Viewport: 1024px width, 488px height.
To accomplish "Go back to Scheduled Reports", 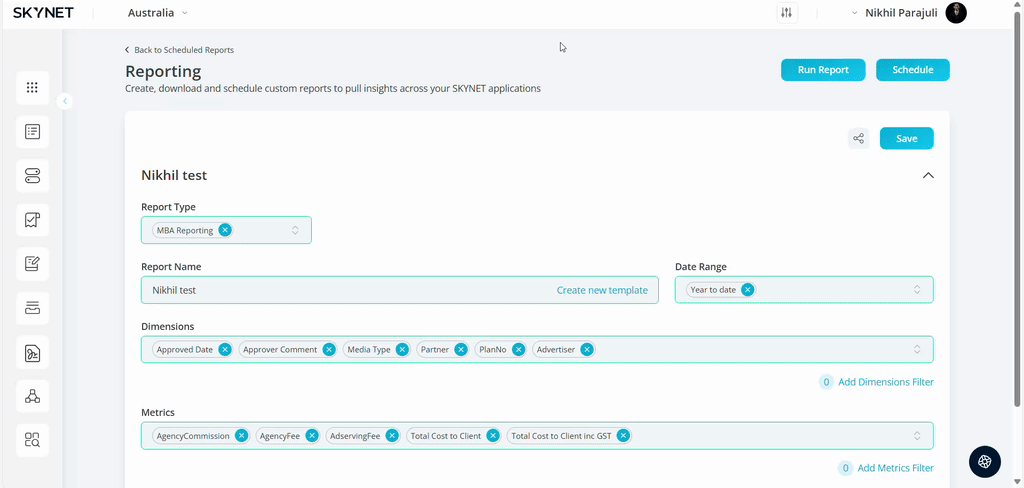I will pos(180,50).
